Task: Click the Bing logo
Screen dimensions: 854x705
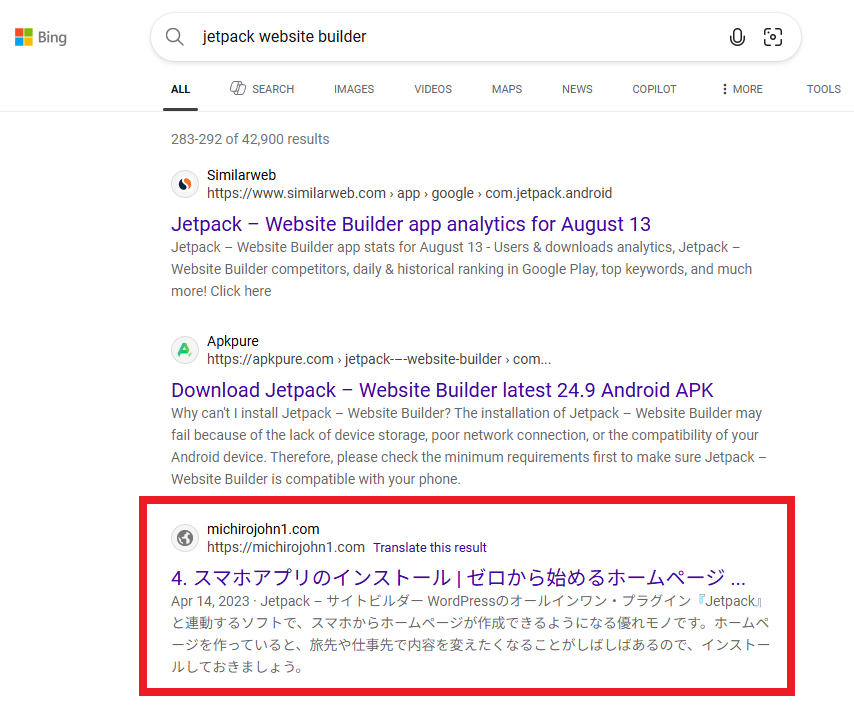Action: [41, 37]
